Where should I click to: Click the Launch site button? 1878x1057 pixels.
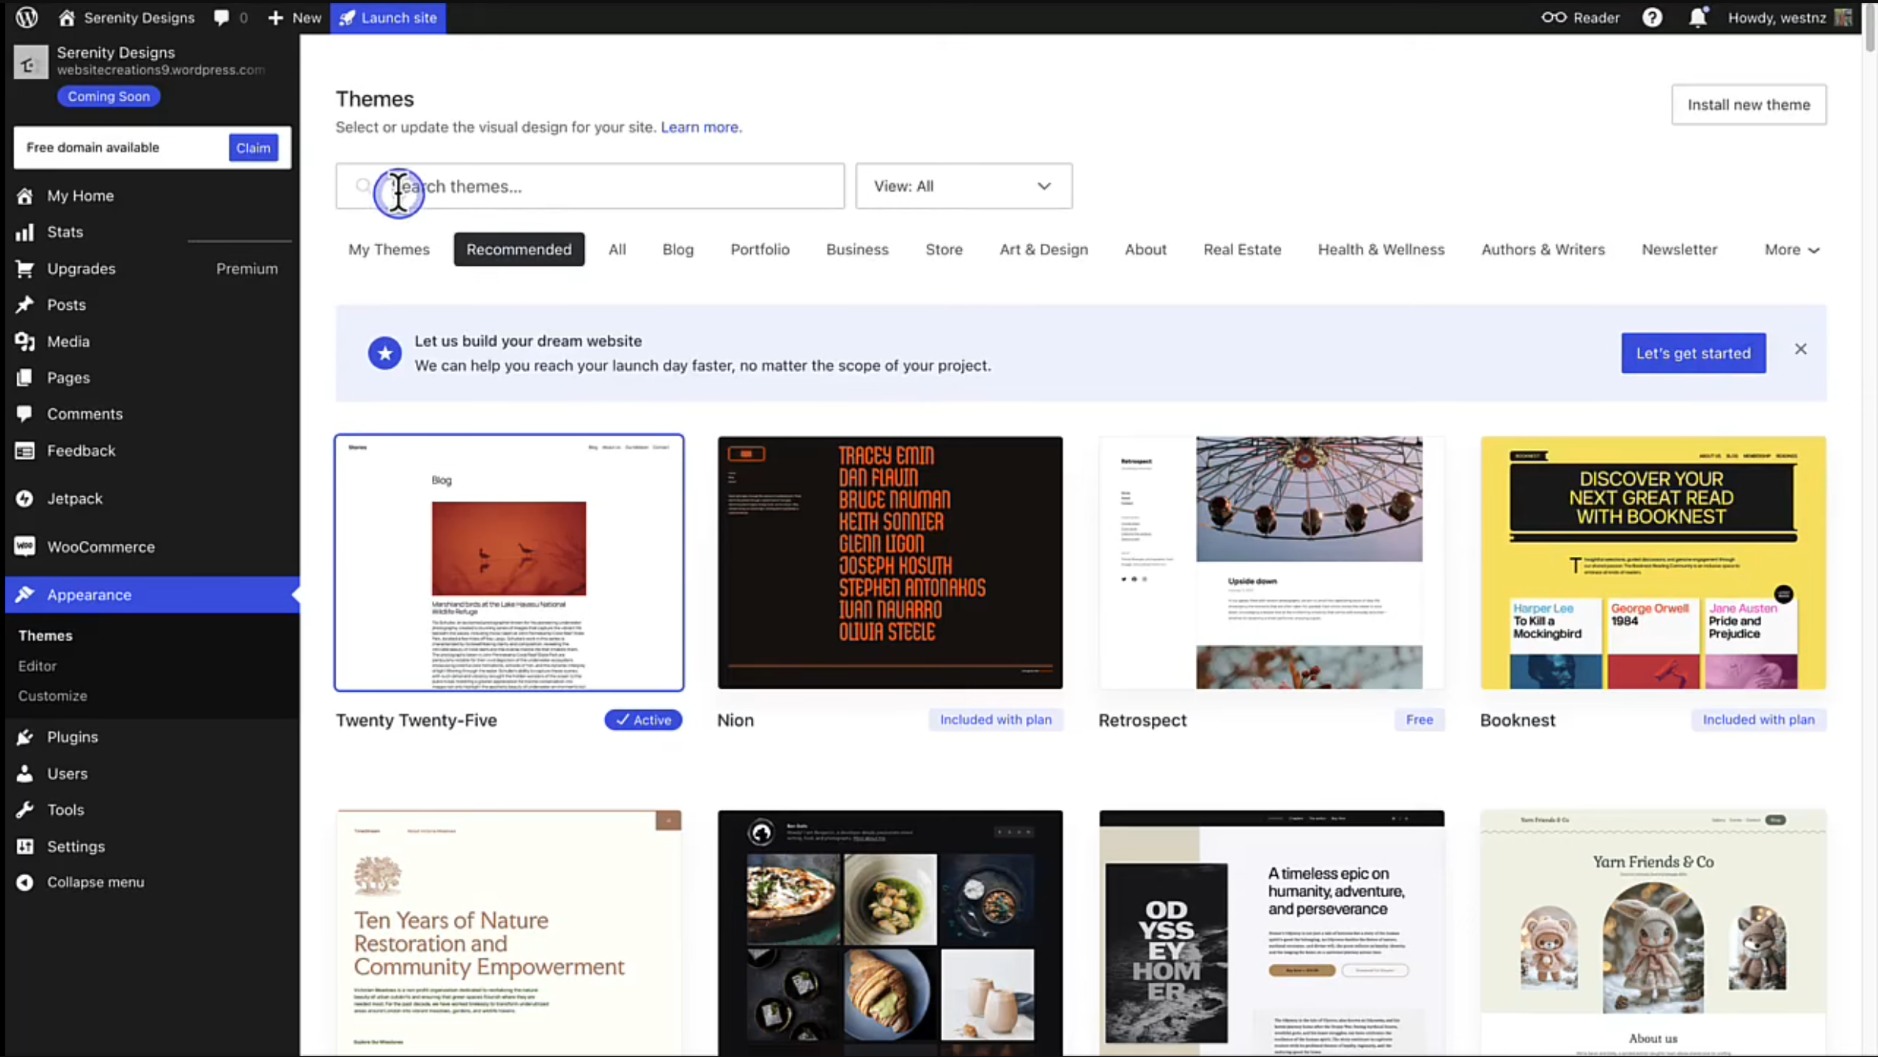point(389,17)
